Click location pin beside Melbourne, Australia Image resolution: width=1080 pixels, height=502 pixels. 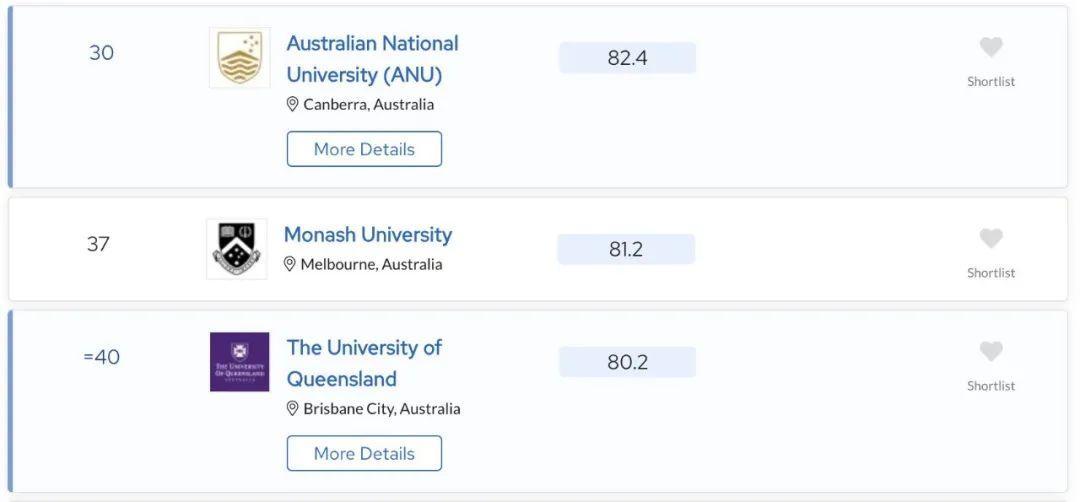tap(290, 264)
